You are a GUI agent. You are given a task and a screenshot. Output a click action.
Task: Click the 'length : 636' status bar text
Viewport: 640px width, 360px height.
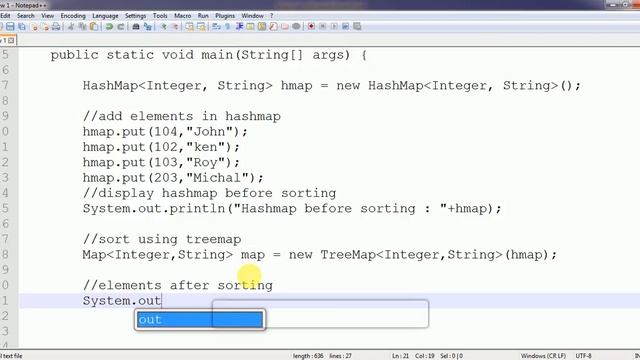click(x=308, y=356)
